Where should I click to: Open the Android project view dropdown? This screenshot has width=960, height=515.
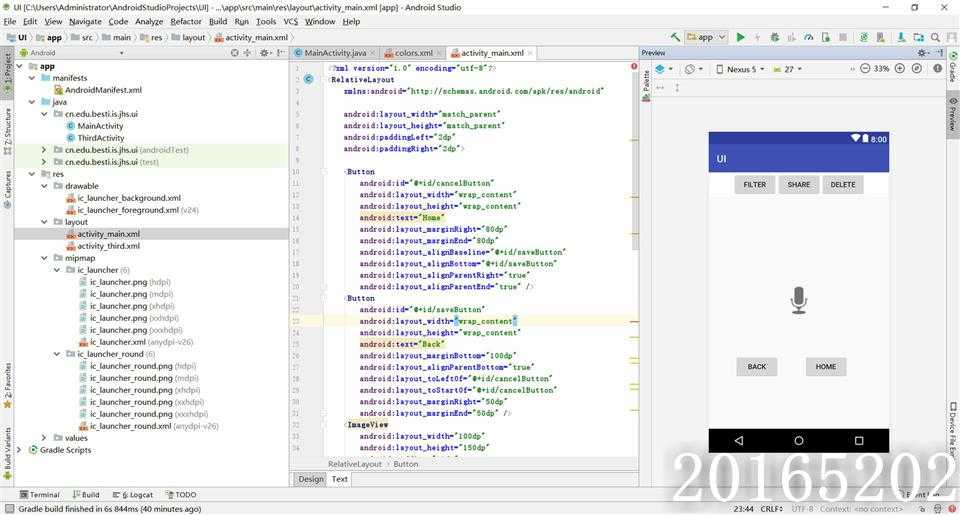[x=72, y=53]
